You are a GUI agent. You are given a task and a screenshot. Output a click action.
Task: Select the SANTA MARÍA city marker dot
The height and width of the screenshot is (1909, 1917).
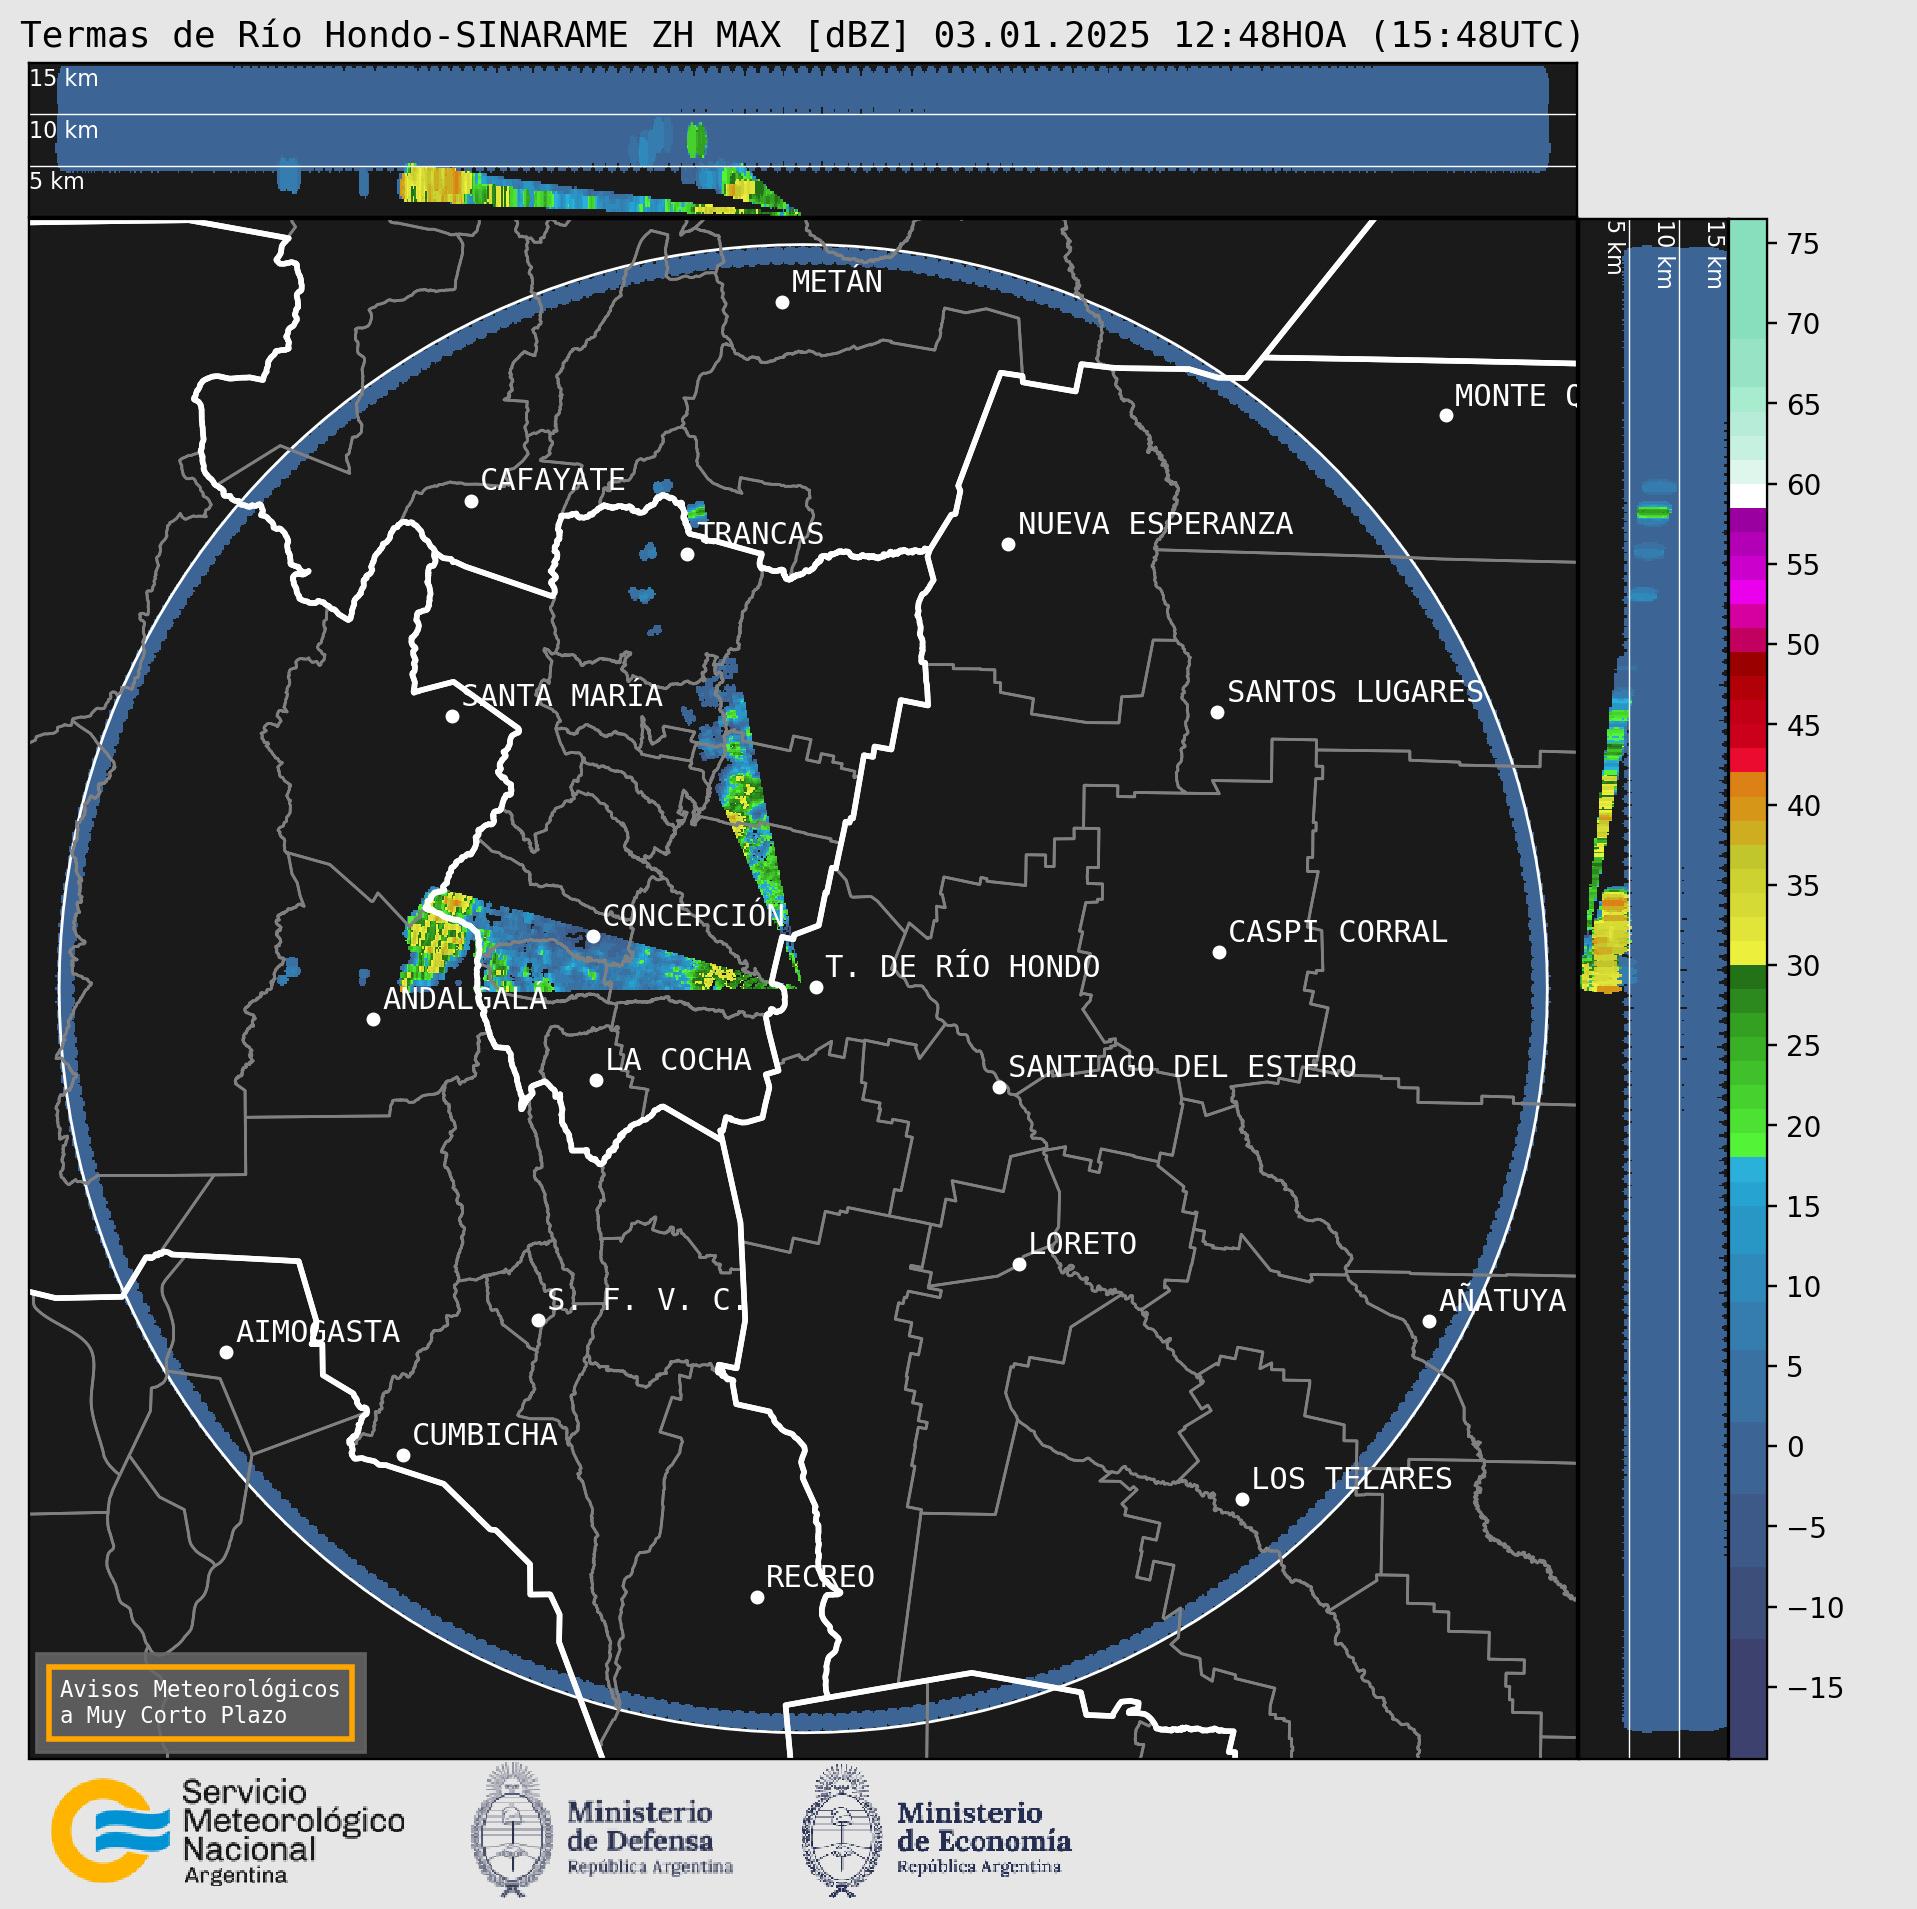[452, 716]
